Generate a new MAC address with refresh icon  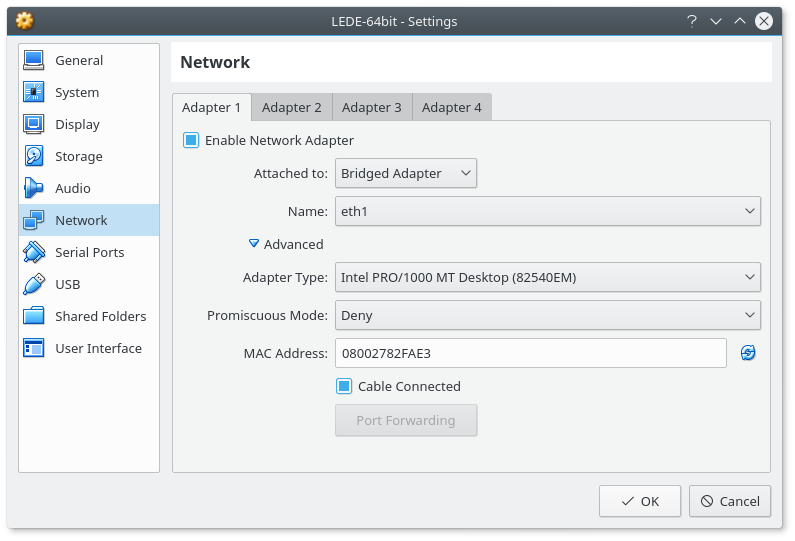(748, 353)
